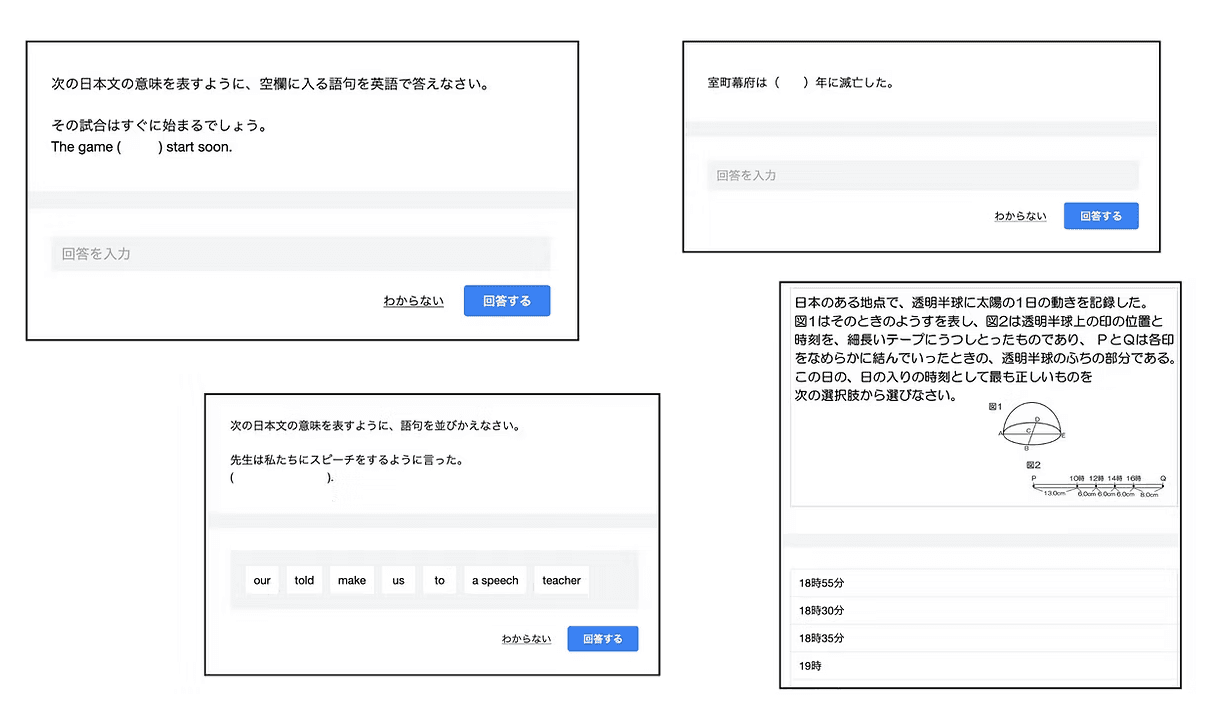Select the word chip 'us'

tap(397, 580)
